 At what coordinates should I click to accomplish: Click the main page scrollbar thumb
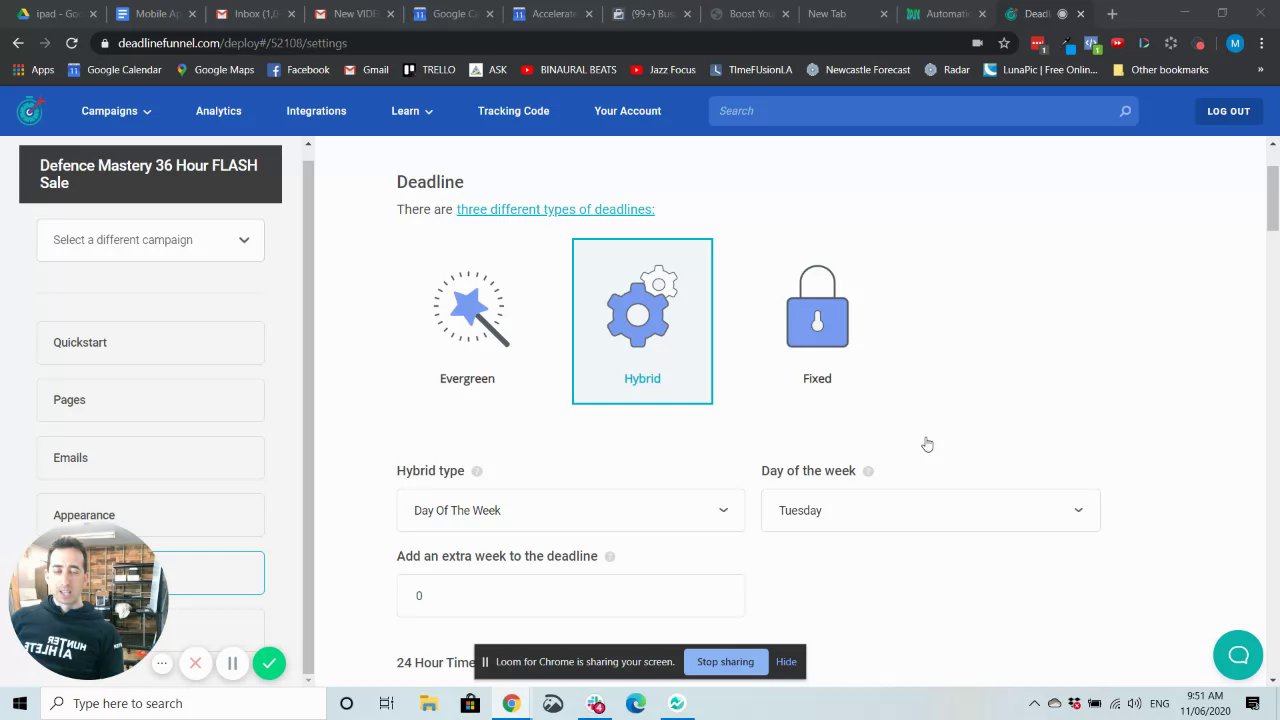click(x=1272, y=200)
